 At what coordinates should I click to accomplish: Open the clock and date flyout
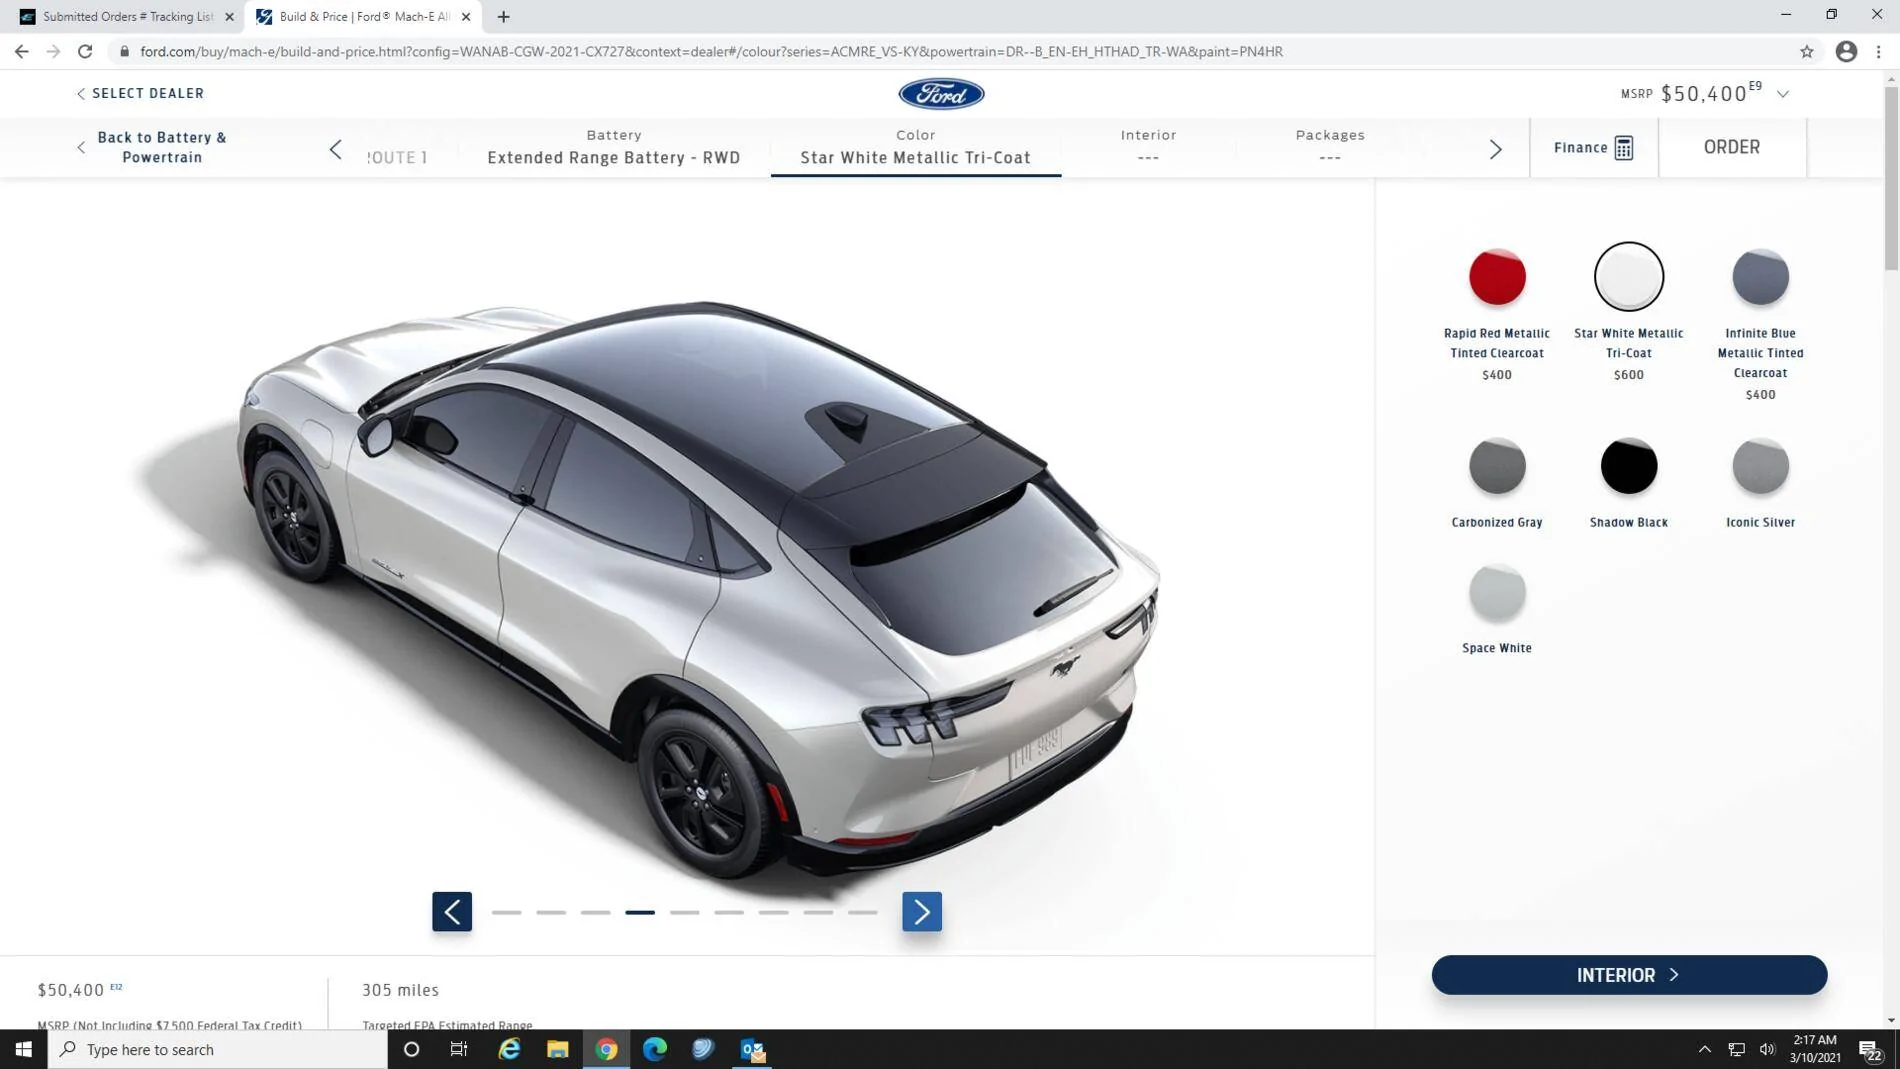[x=1814, y=1049]
